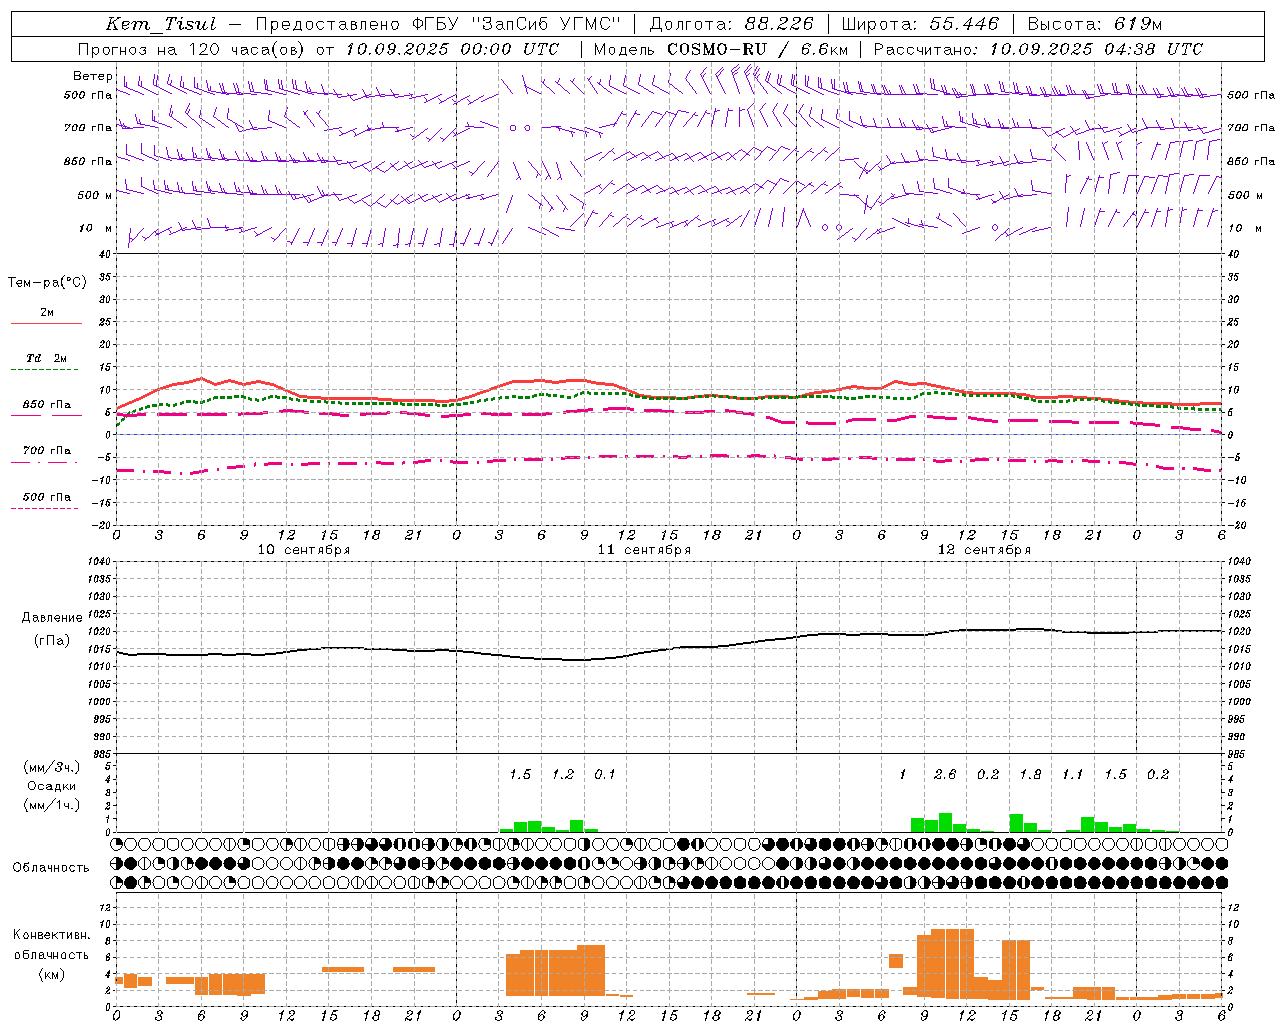Click the Осадки precipitation label
1280x1024 pixels.
tap(51, 786)
